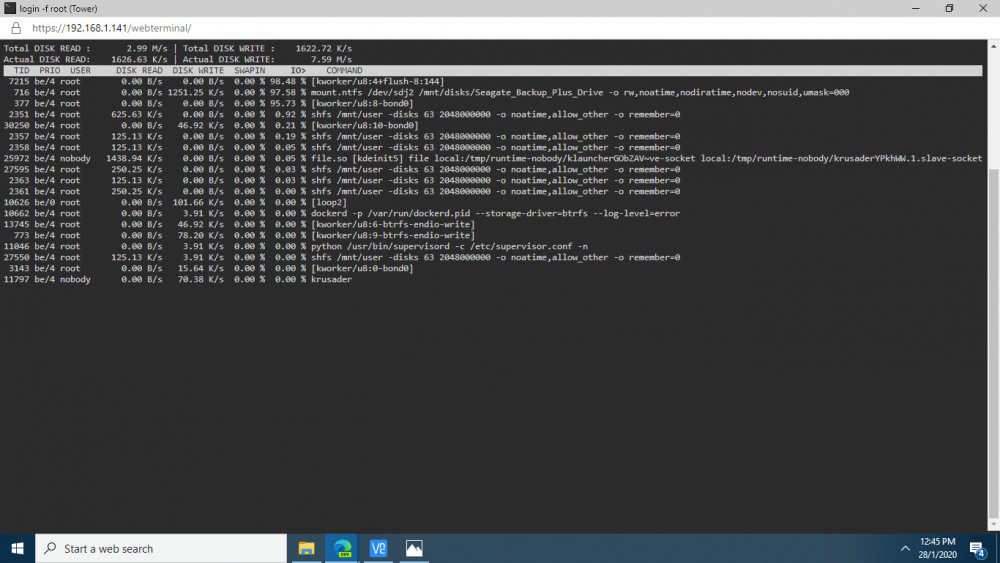Restore down the webterminal window
The height and width of the screenshot is (563, 1000).
(949, 8)
